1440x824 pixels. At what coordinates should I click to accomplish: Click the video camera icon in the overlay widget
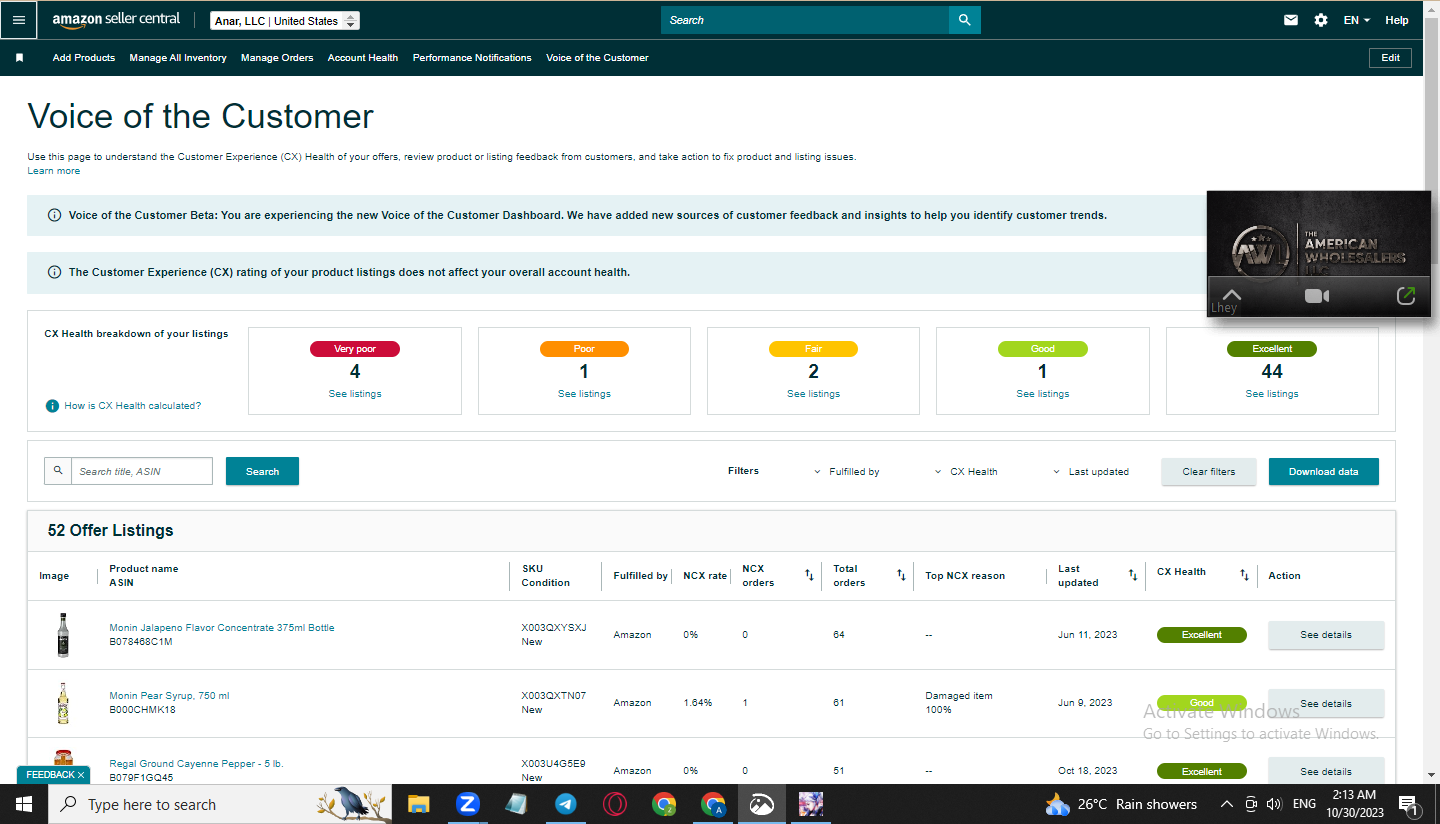pyautogui.click(x=1317, y=296)
